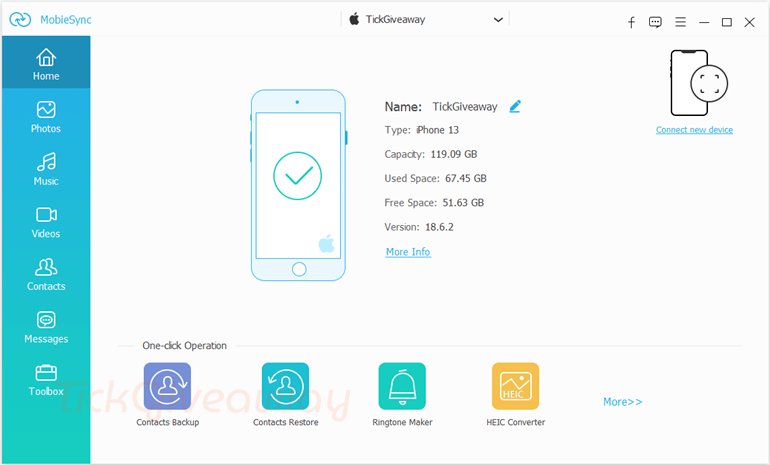Click the Free Space value 51.63 GB

coord(463,203)
